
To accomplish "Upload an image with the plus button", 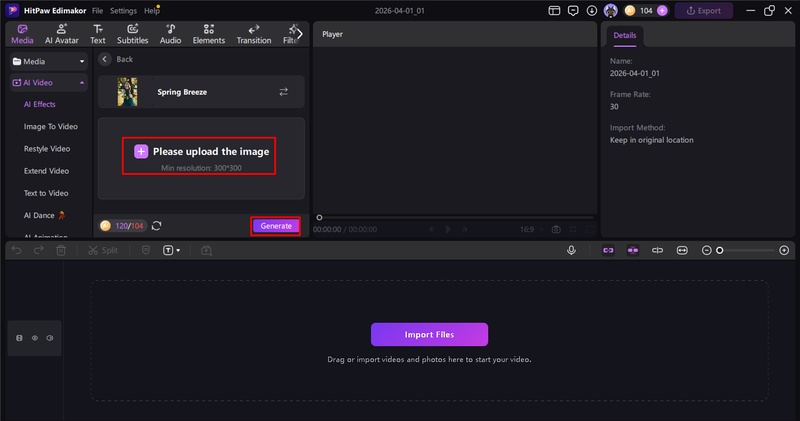I will (x=141, y=151).
